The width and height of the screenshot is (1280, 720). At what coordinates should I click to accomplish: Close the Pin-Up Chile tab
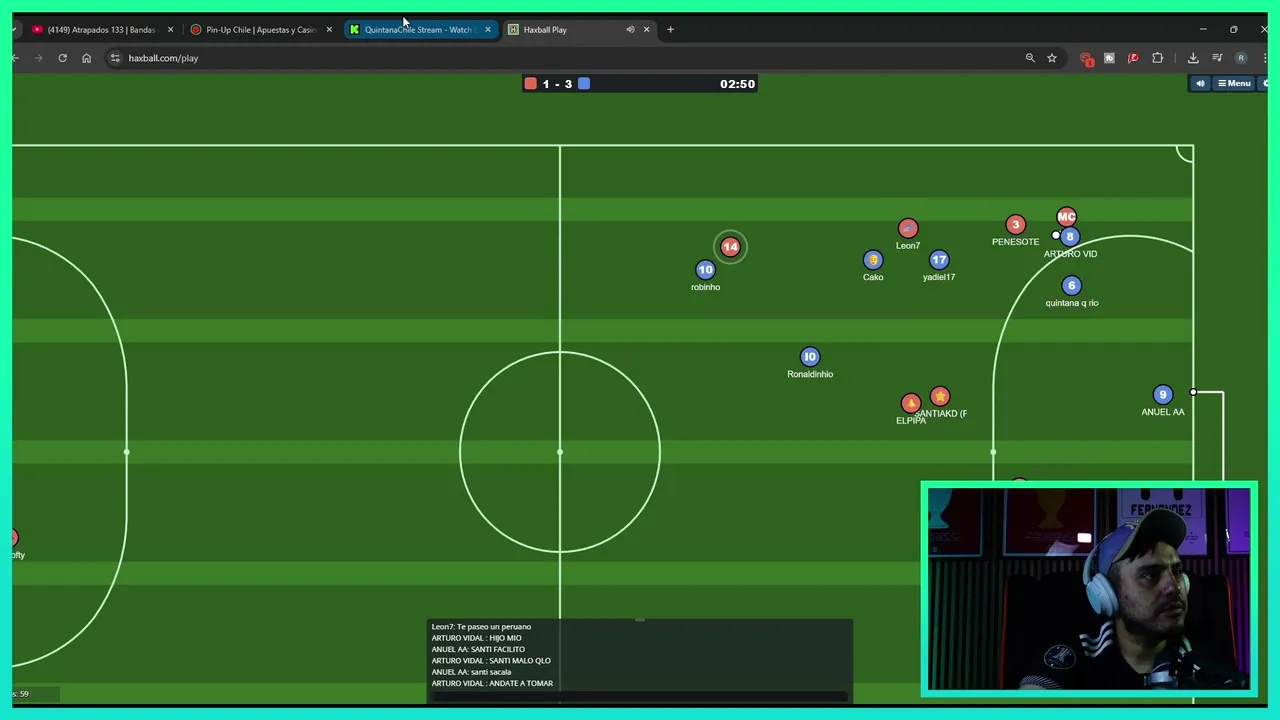[x=329, y=29]
